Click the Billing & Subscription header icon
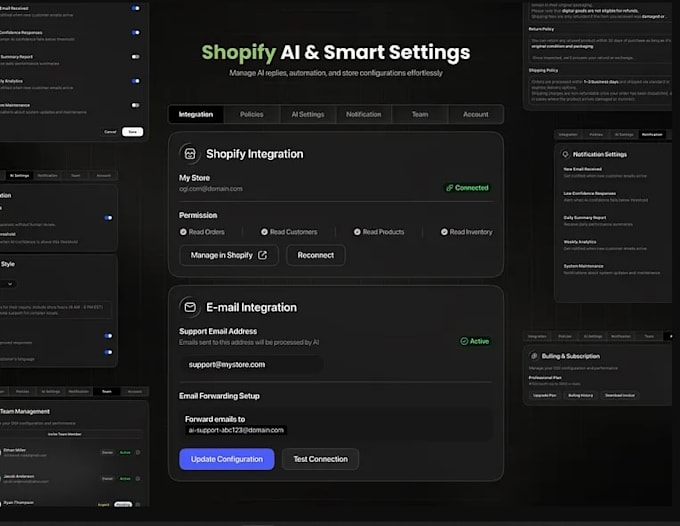 [x=534, y=356]
